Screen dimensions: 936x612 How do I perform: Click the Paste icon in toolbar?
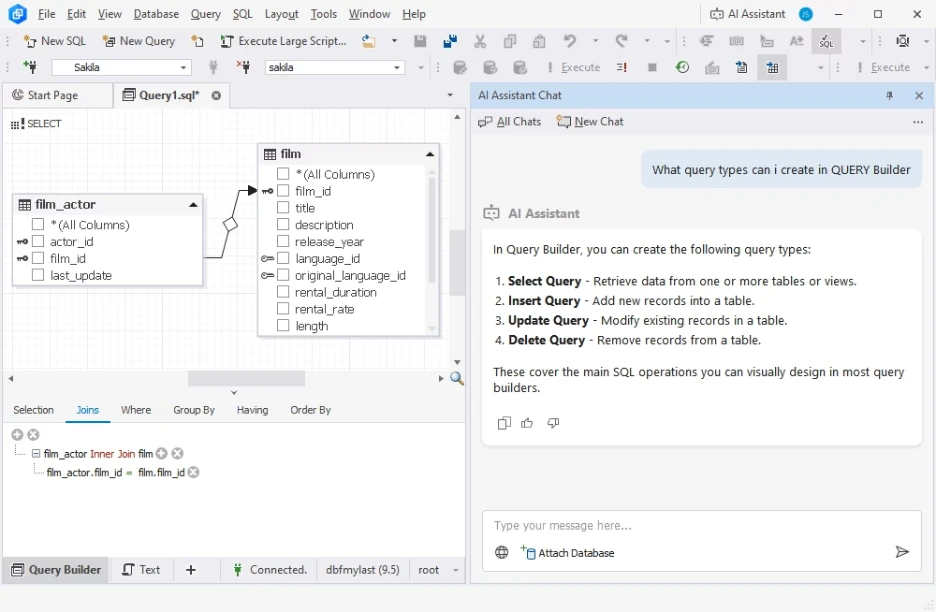[539, 41]
